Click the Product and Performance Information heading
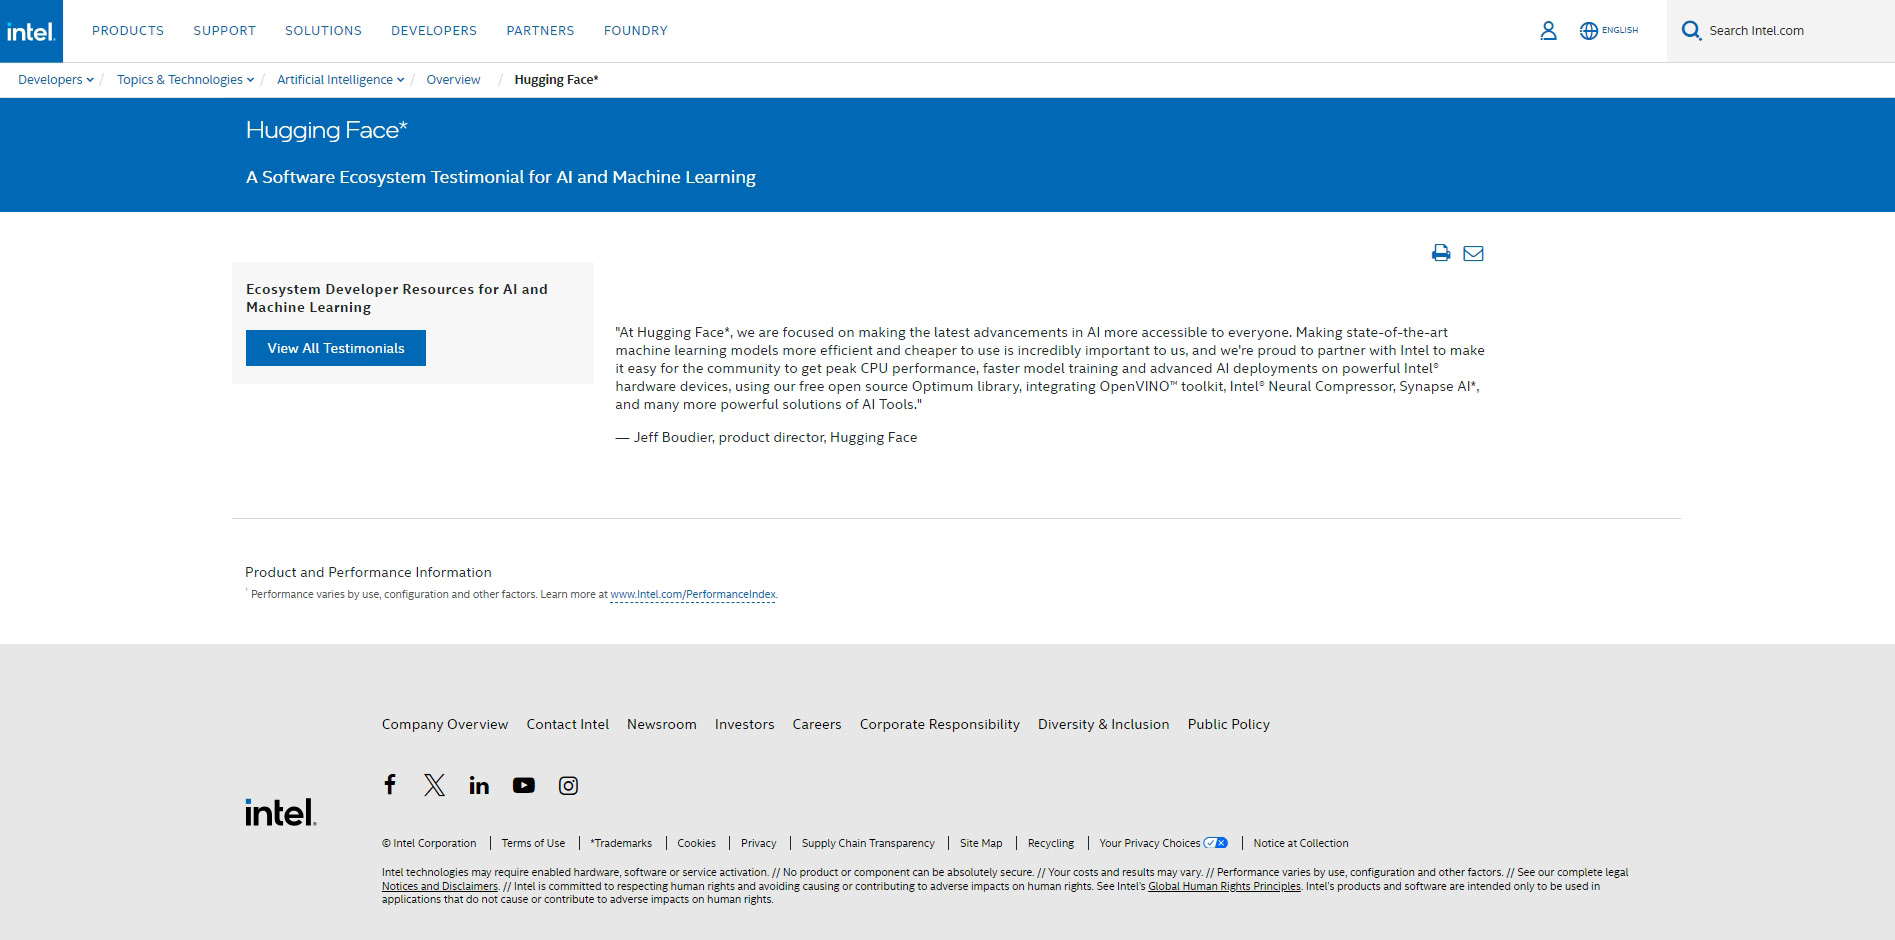The height and width of the screenshot is (940, 1895). pyautogui.click(x=368, y=572)
